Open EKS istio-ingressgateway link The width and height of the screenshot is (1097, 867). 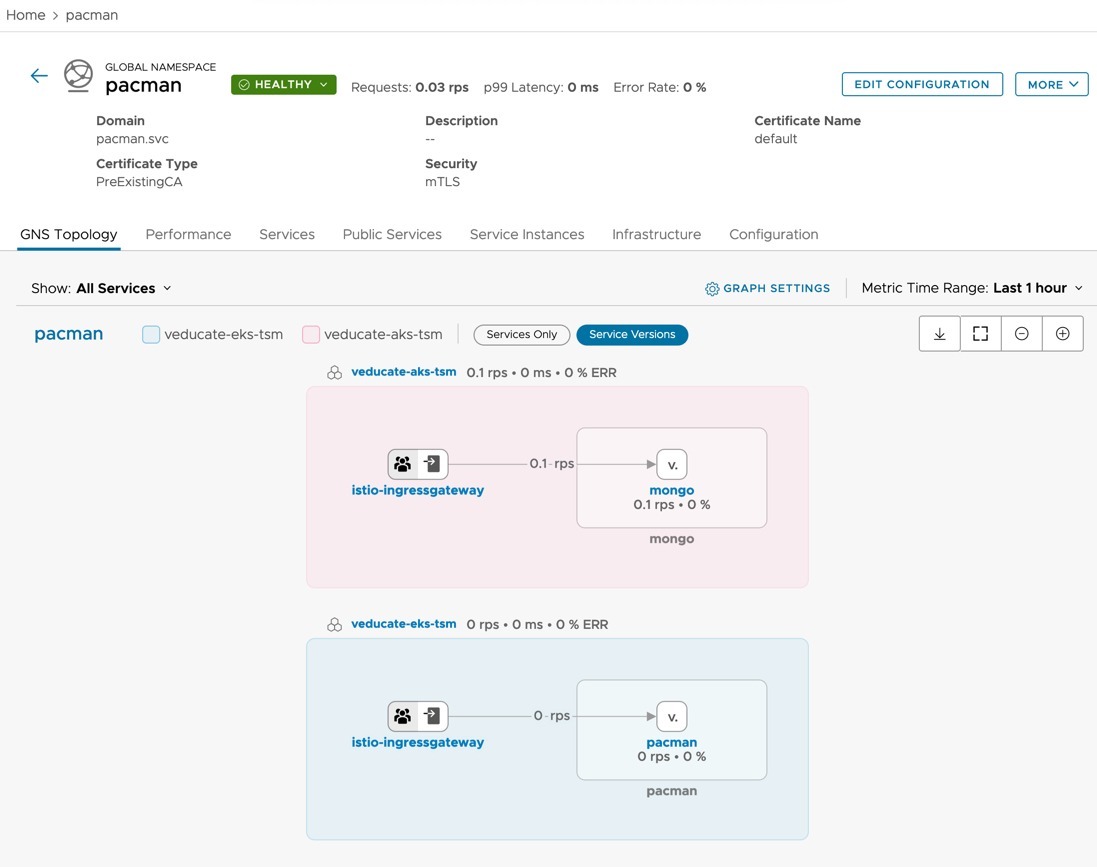pos(418,742)
